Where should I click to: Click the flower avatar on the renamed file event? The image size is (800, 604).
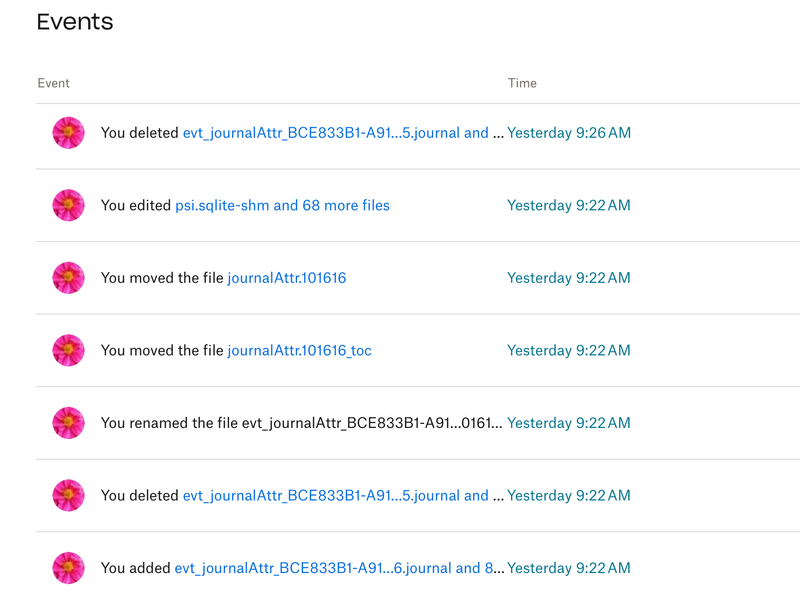68,423
